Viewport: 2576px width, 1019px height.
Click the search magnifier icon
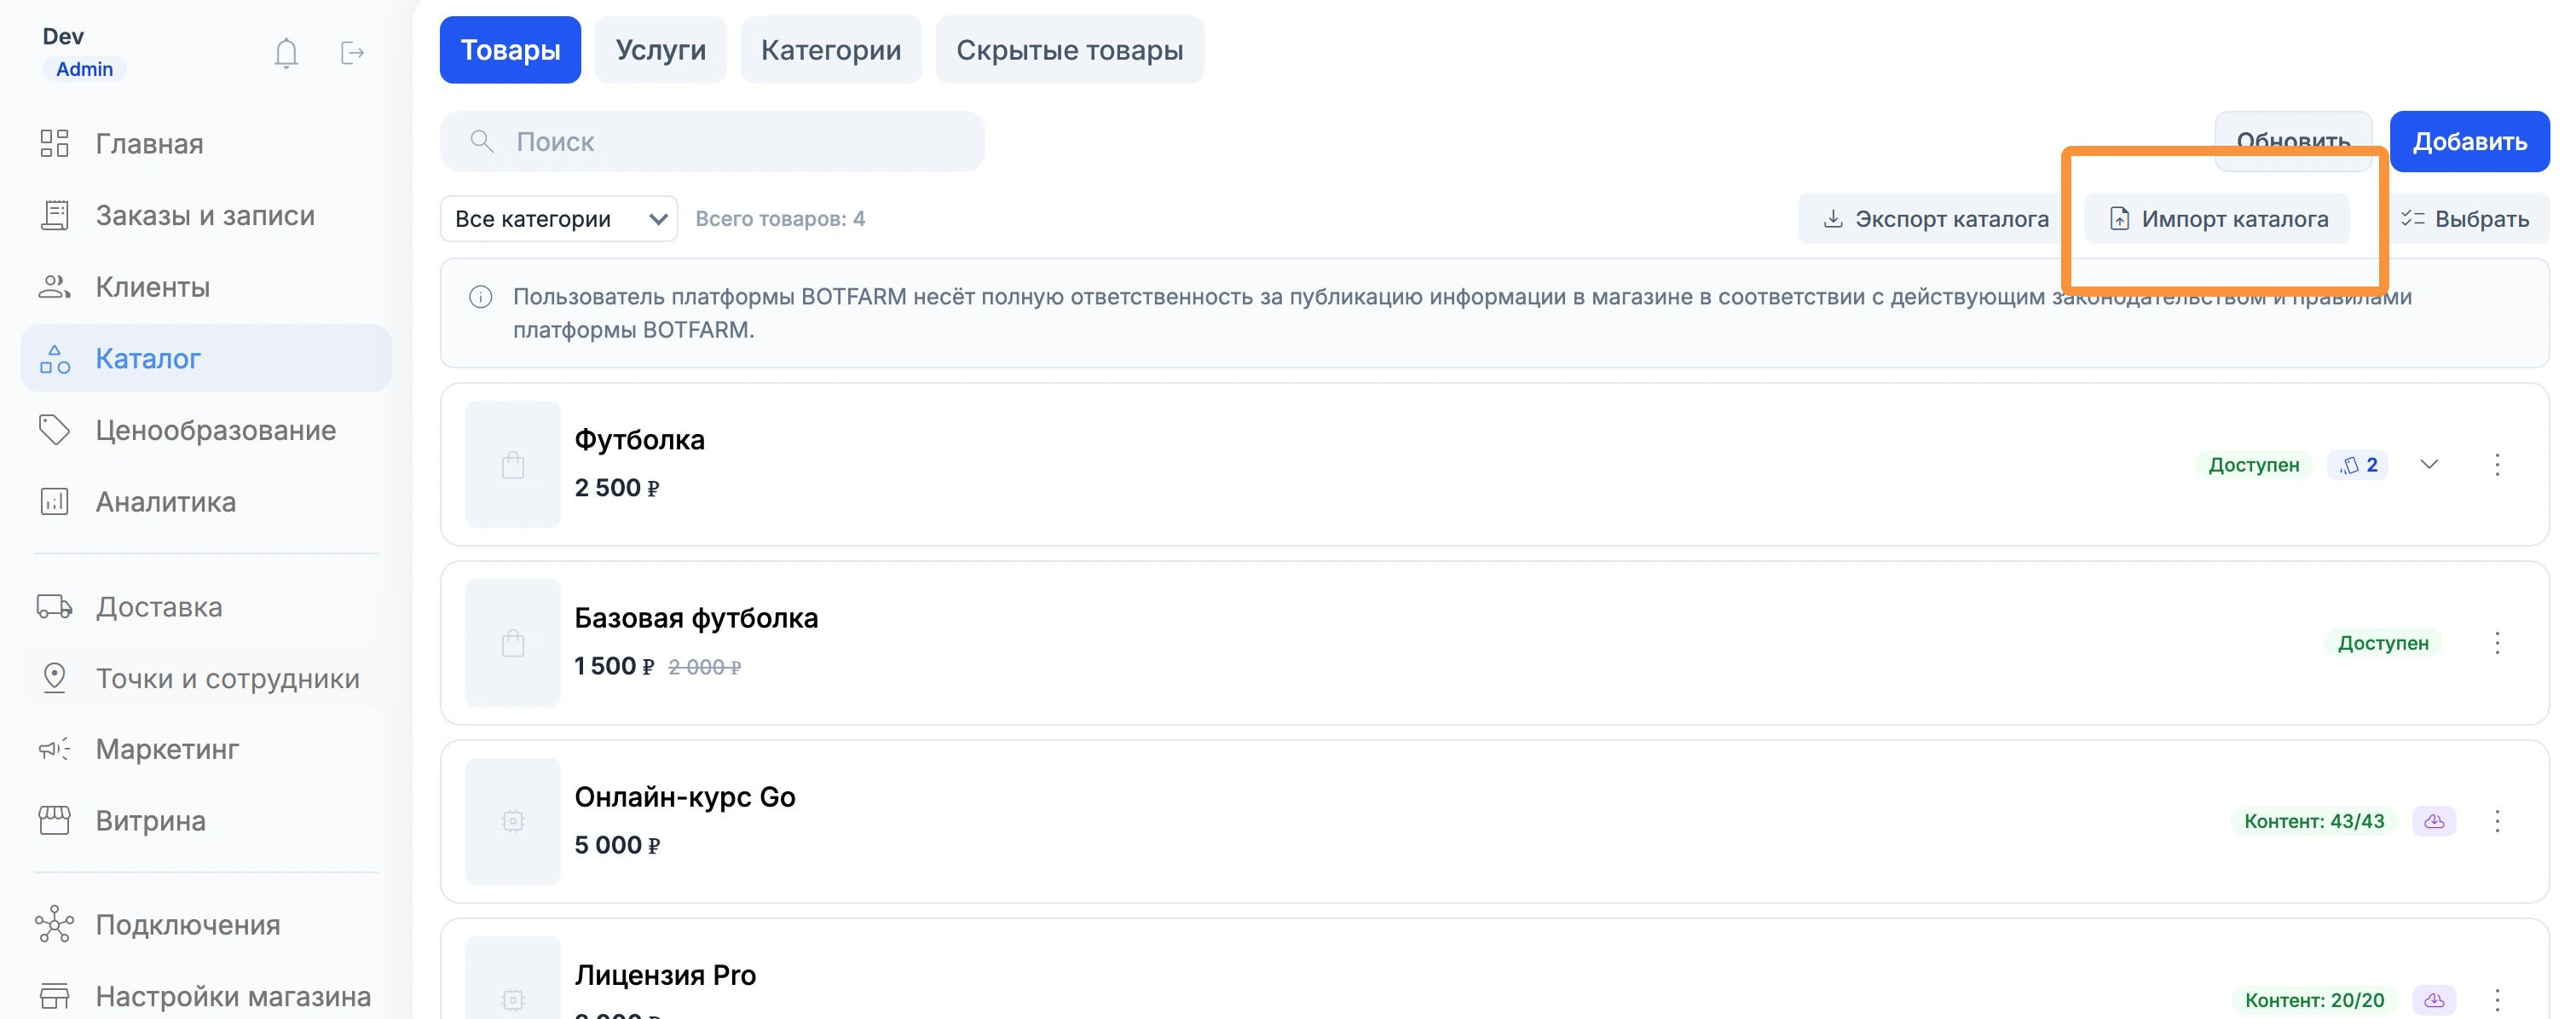click(482, 141)
